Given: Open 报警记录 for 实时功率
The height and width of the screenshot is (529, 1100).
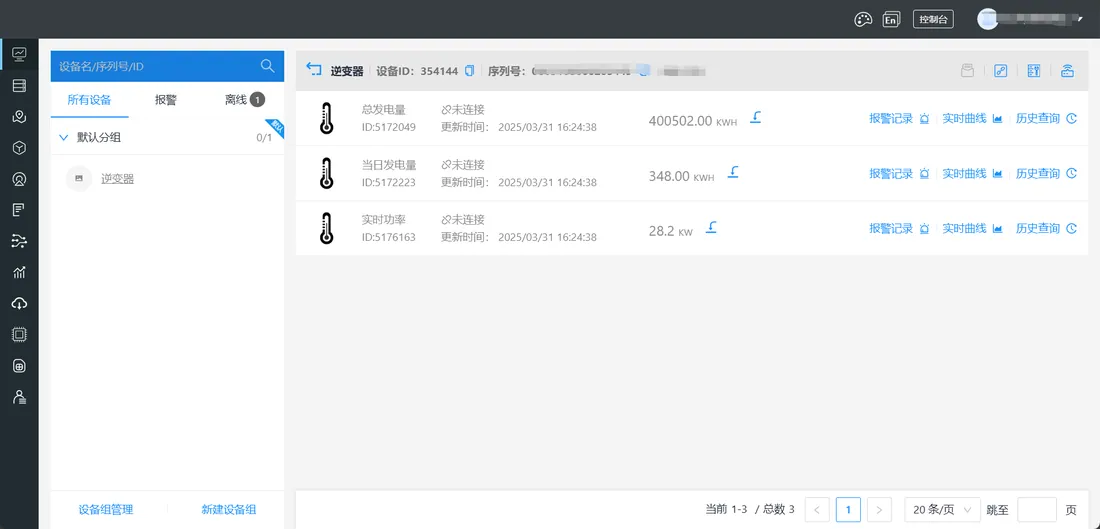Looking at the screenshot, I should tap(899, 228).
